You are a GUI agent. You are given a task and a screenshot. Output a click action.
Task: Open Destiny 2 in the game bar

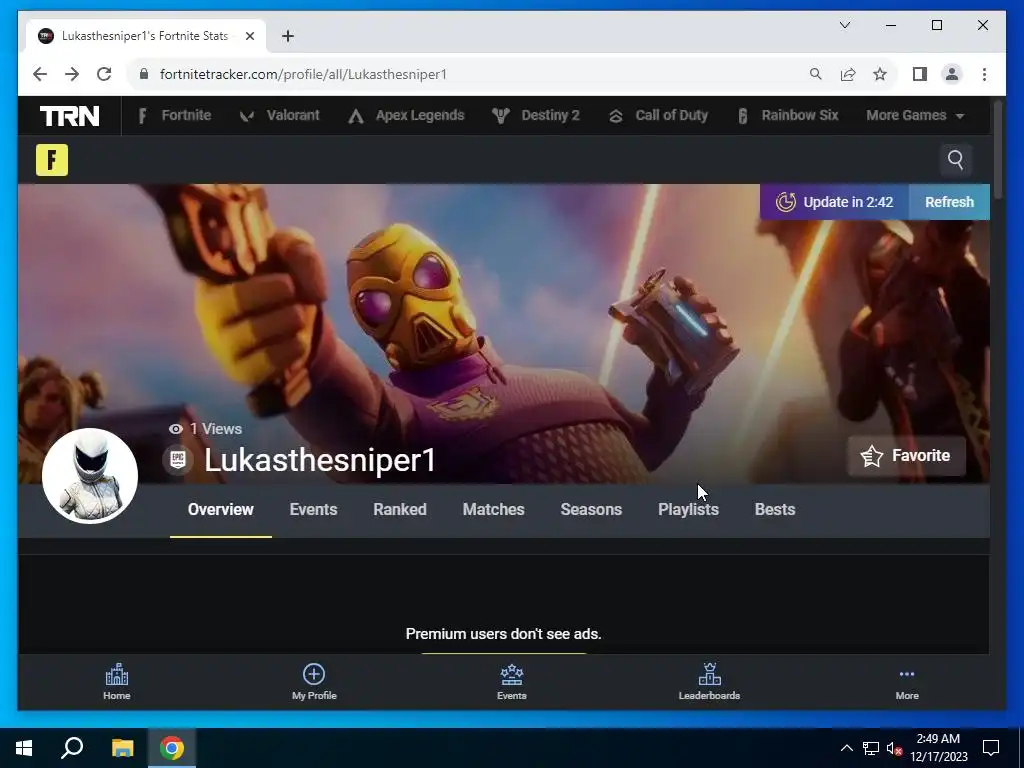[536, 116]
